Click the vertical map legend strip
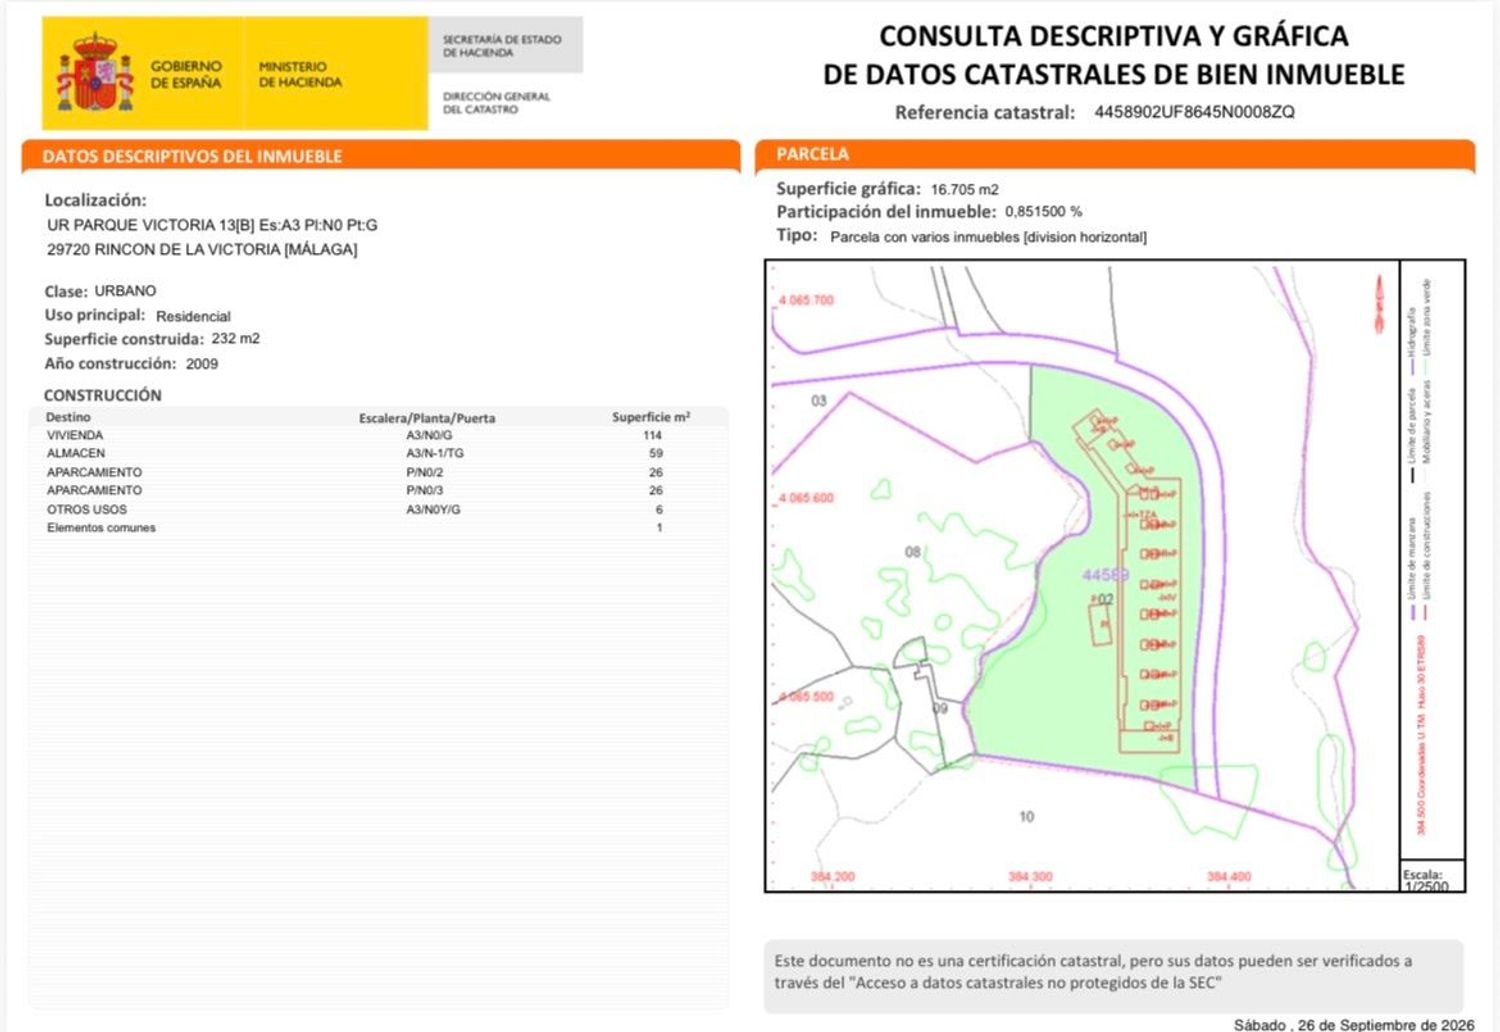Screen dimensions: 1500x1032 click(1432, 560)
